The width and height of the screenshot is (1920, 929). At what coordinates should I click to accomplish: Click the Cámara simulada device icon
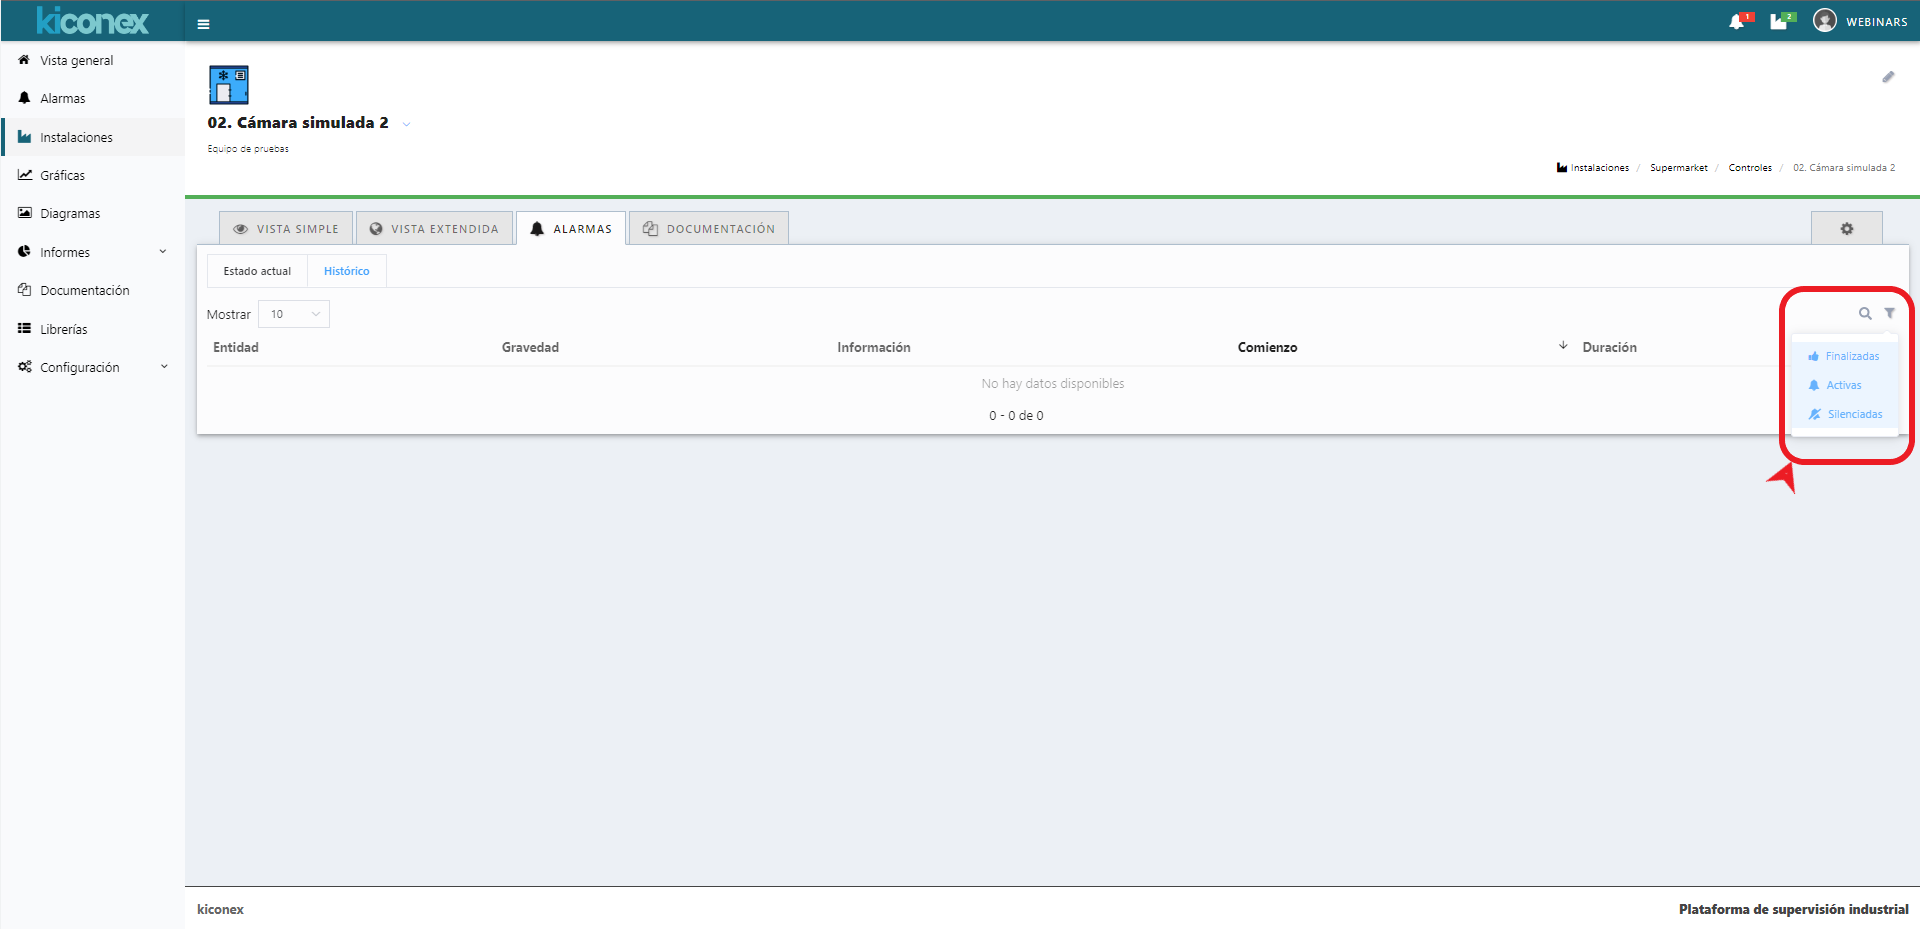point(229,85)
